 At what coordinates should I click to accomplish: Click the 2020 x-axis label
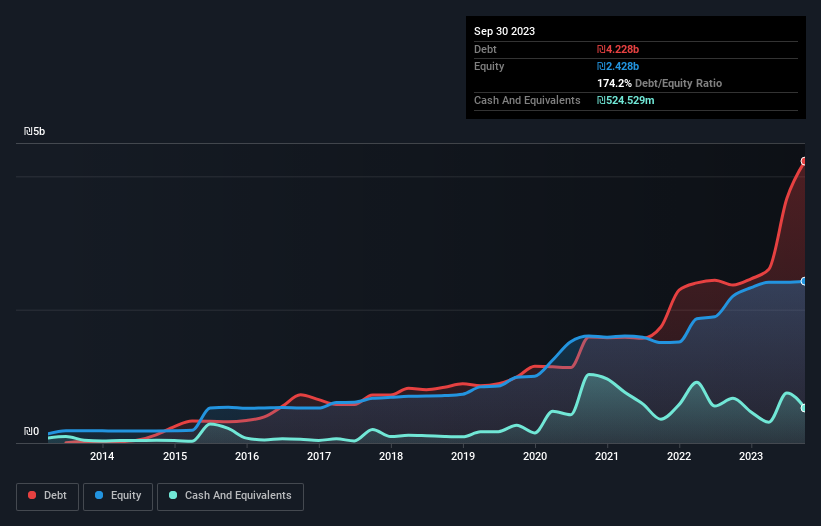[535, 456]
